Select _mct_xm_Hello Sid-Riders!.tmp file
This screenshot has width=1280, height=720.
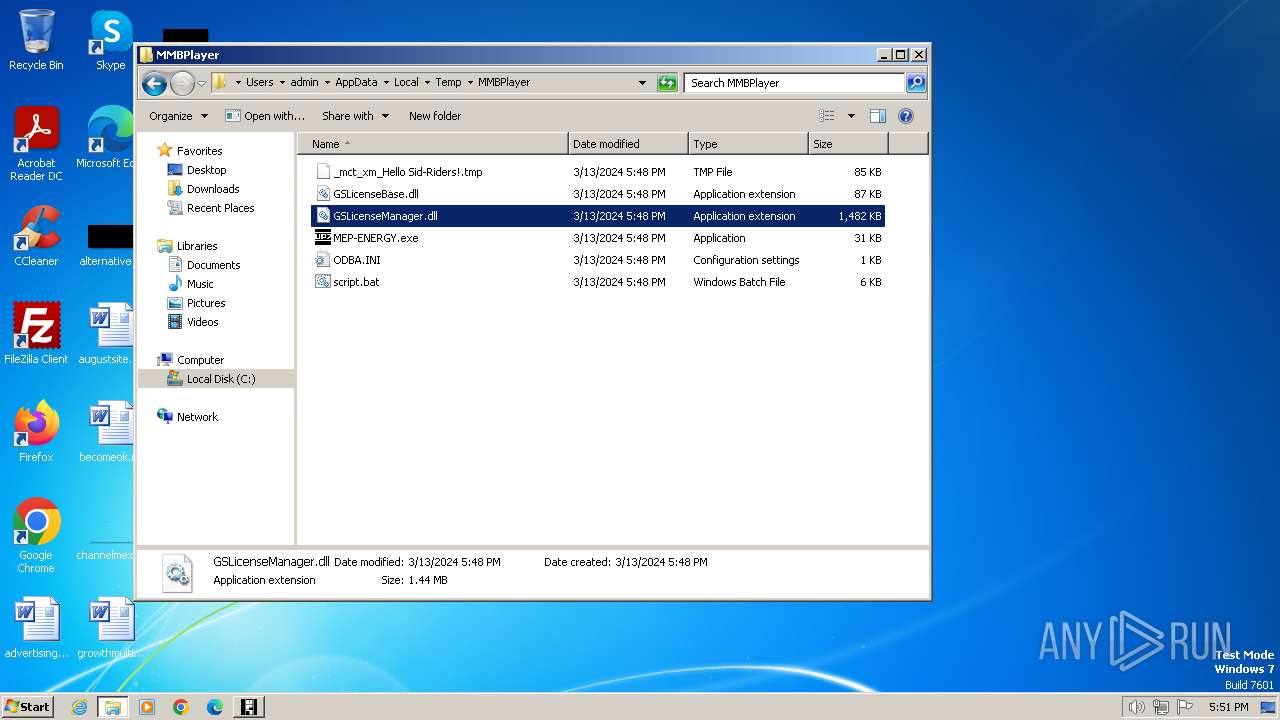tap(598, 172)
